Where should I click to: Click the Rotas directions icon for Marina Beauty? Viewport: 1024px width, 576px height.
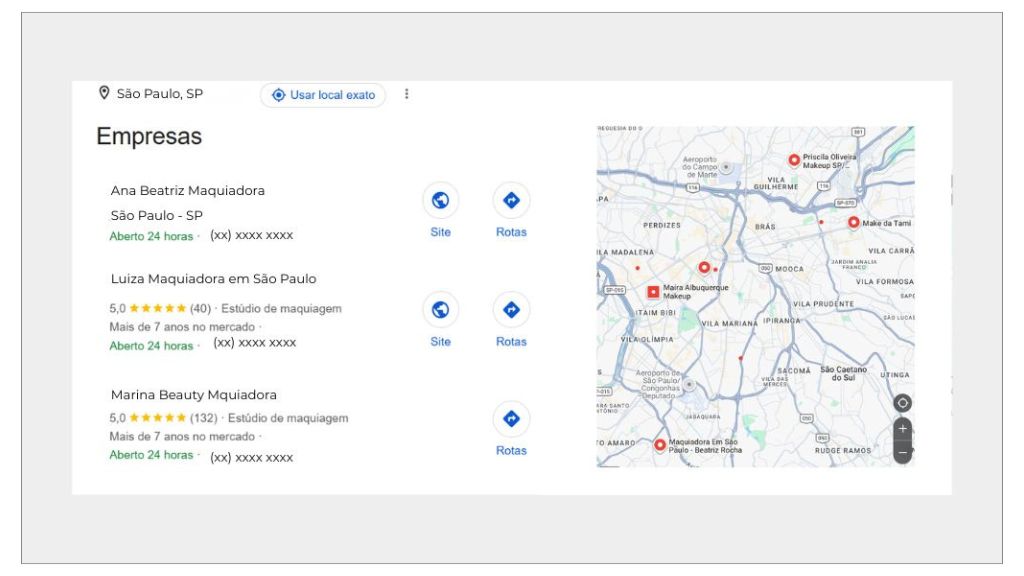pyautogui.click(x=511, y=419)
